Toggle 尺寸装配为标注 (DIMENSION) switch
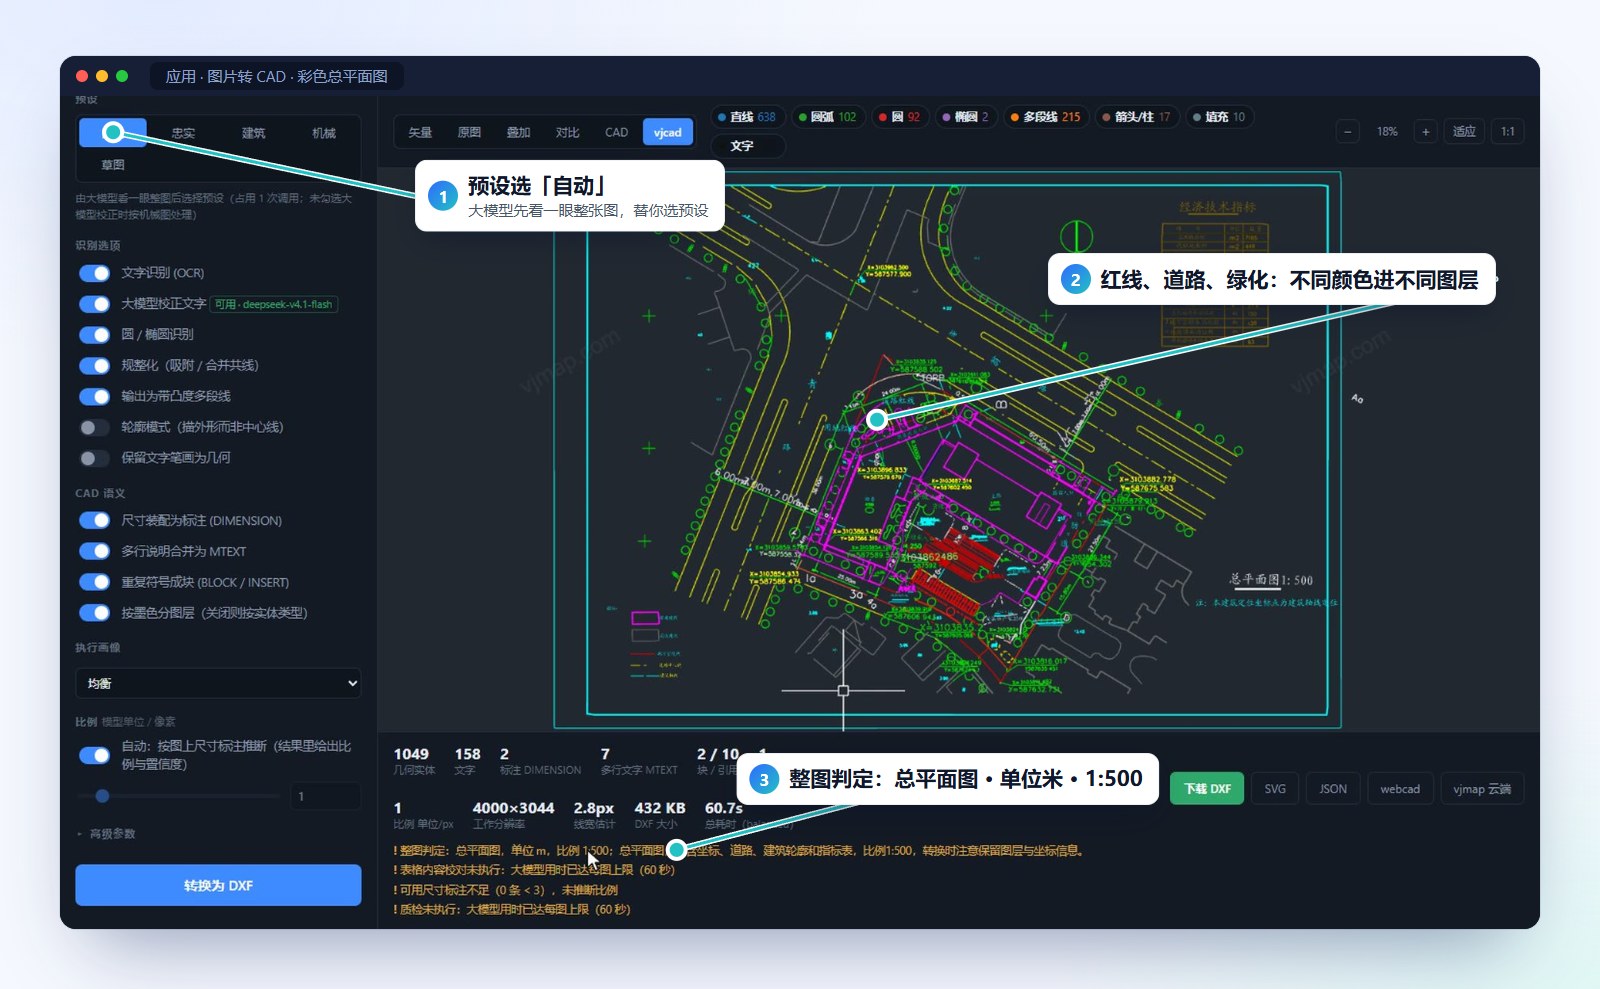1600x989 pixels. coord(94,520)
